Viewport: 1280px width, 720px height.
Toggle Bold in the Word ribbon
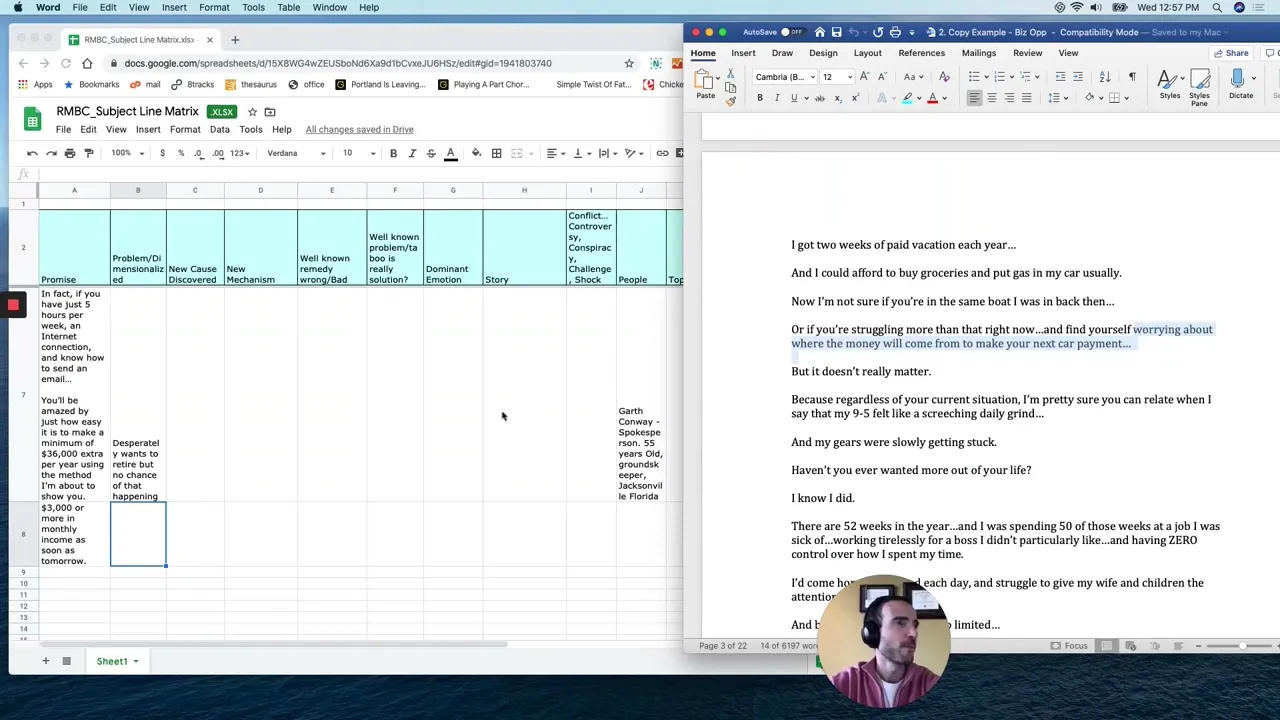click(760, 98)
